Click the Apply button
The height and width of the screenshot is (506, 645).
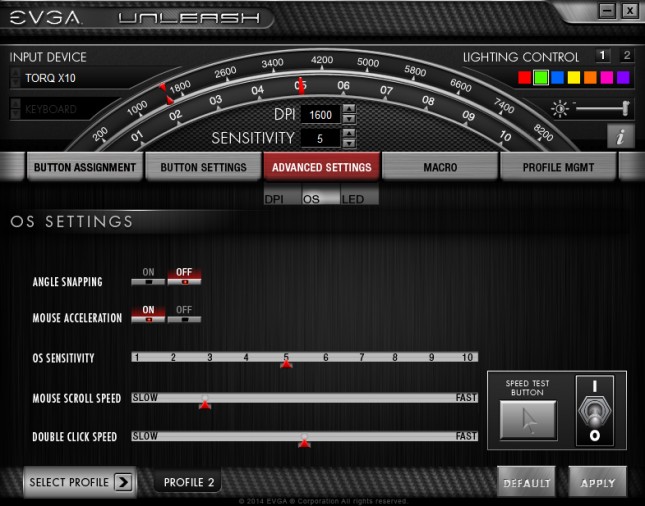tap(598, 482)
